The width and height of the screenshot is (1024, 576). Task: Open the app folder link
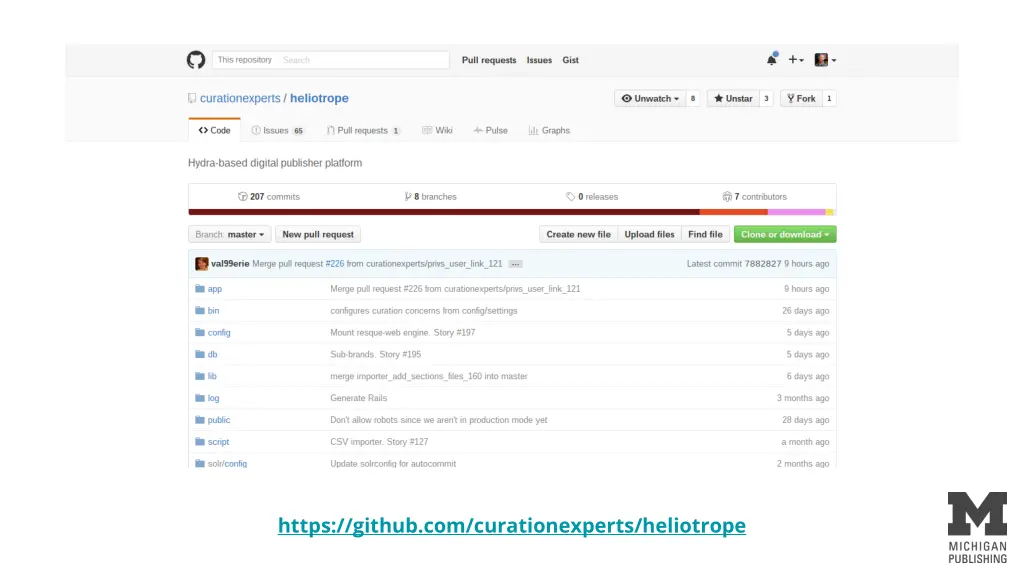click(215, 289)
